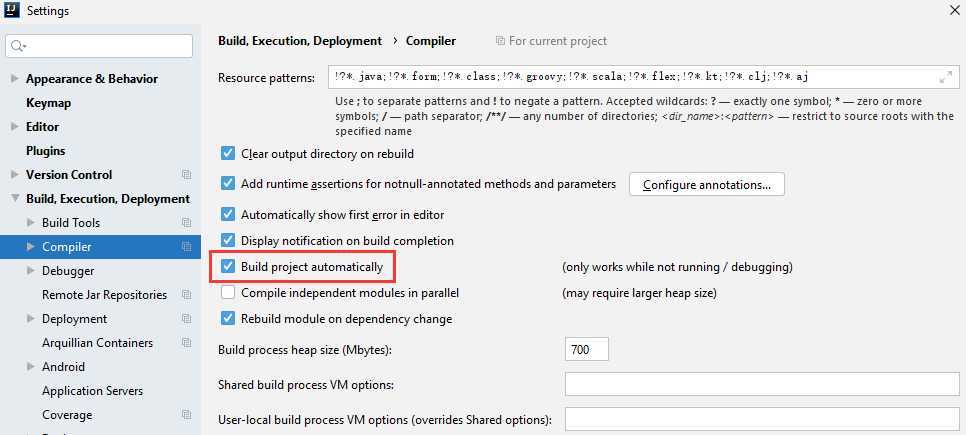Expand the Debugger tree node
Screen dimensions: 966x435
[x=30, y=271]
